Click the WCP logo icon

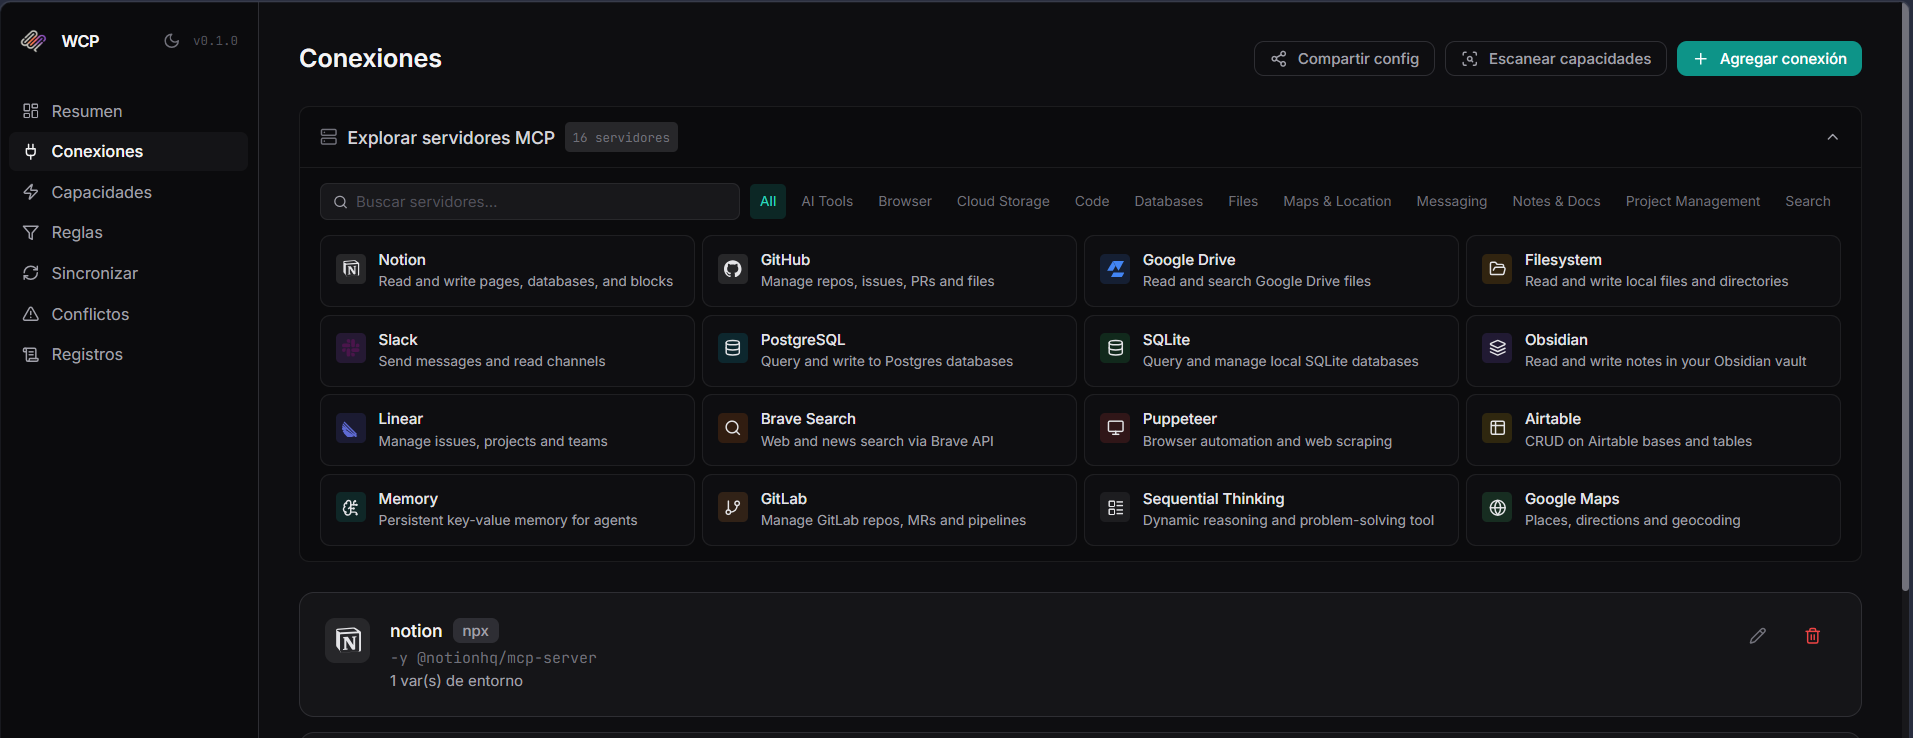pyautogui.click(x=33, y=41)
